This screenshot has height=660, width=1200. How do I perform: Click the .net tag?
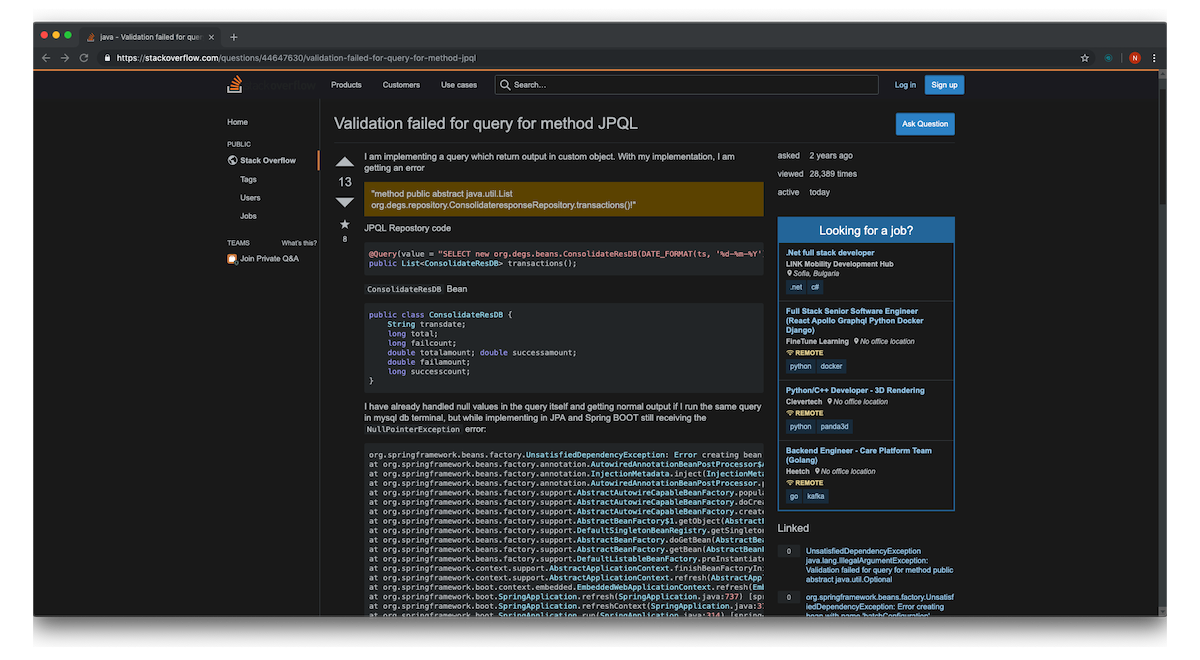click(796, 287)
